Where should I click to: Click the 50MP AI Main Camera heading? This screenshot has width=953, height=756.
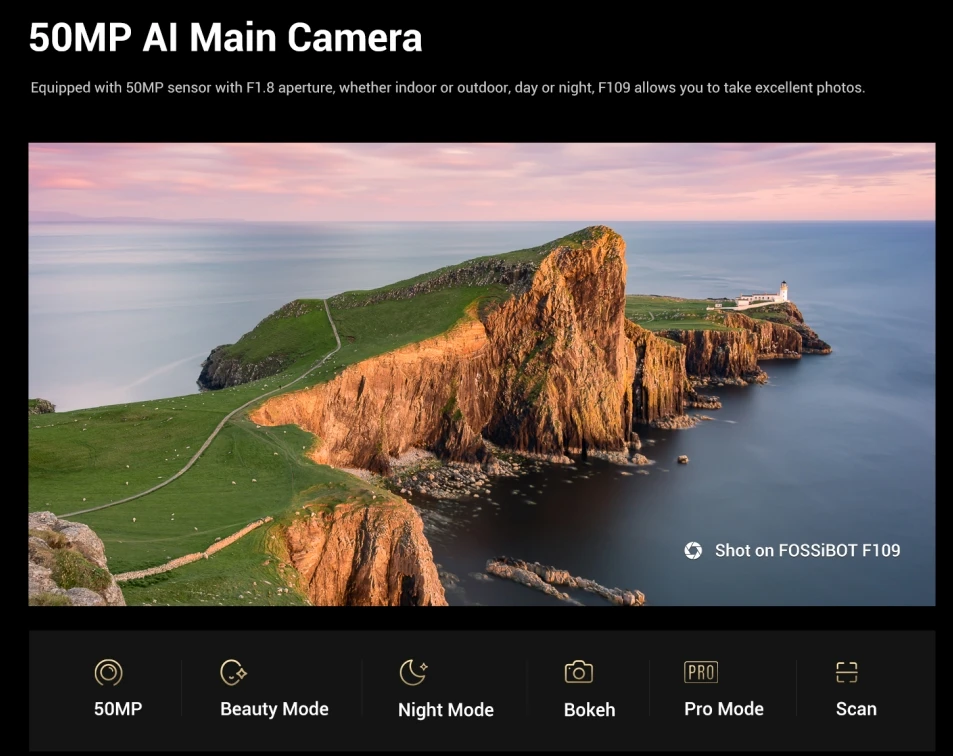pyautogui.click(x=225, y=37)
